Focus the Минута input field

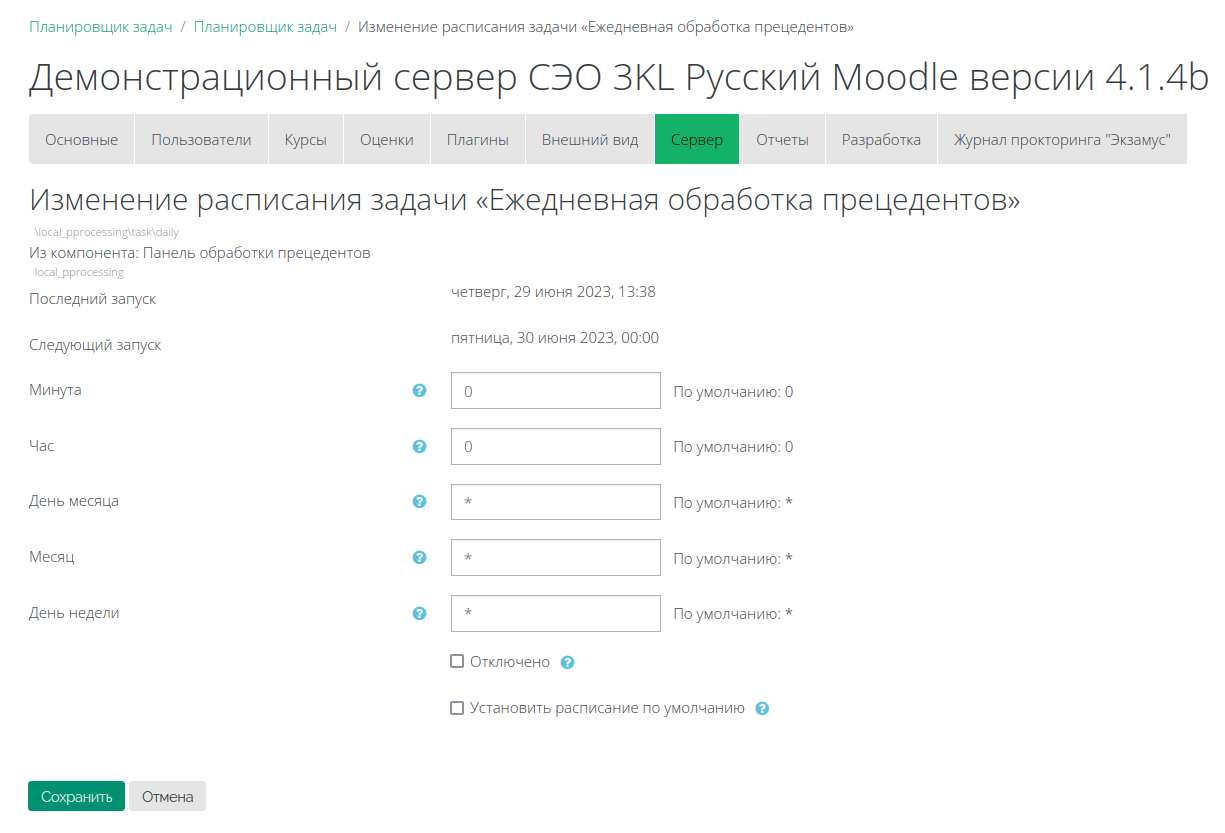(x=556, y=391)
